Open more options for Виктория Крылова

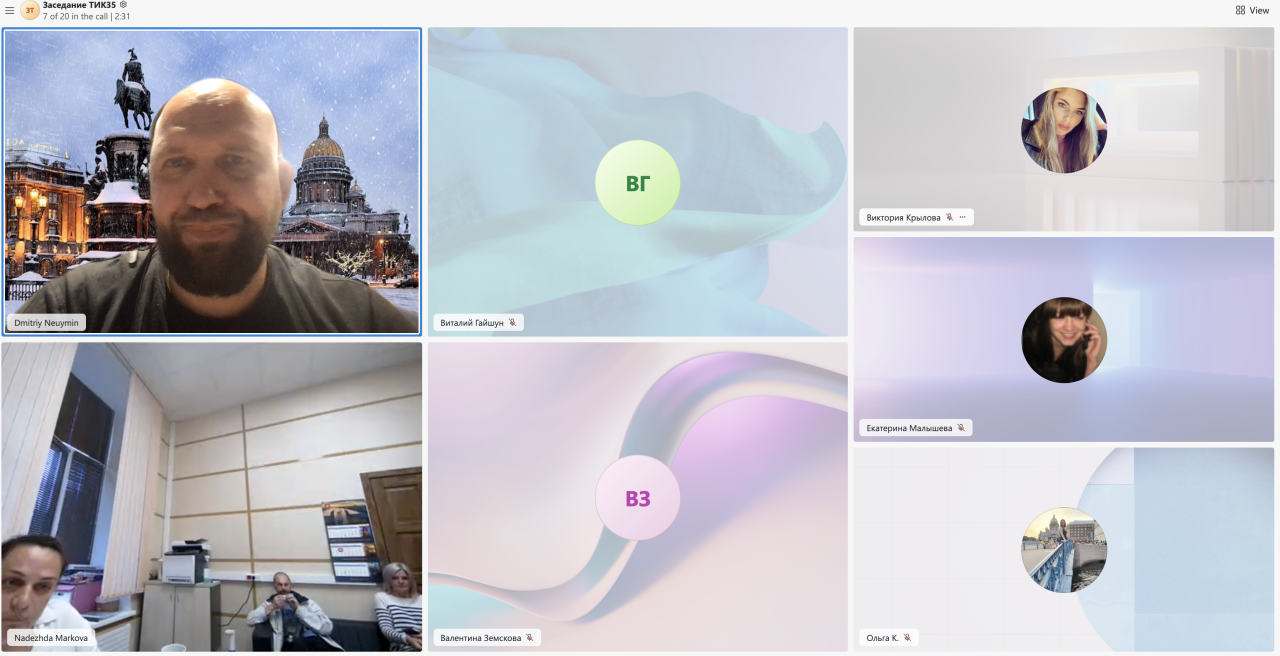coord(963,217)
